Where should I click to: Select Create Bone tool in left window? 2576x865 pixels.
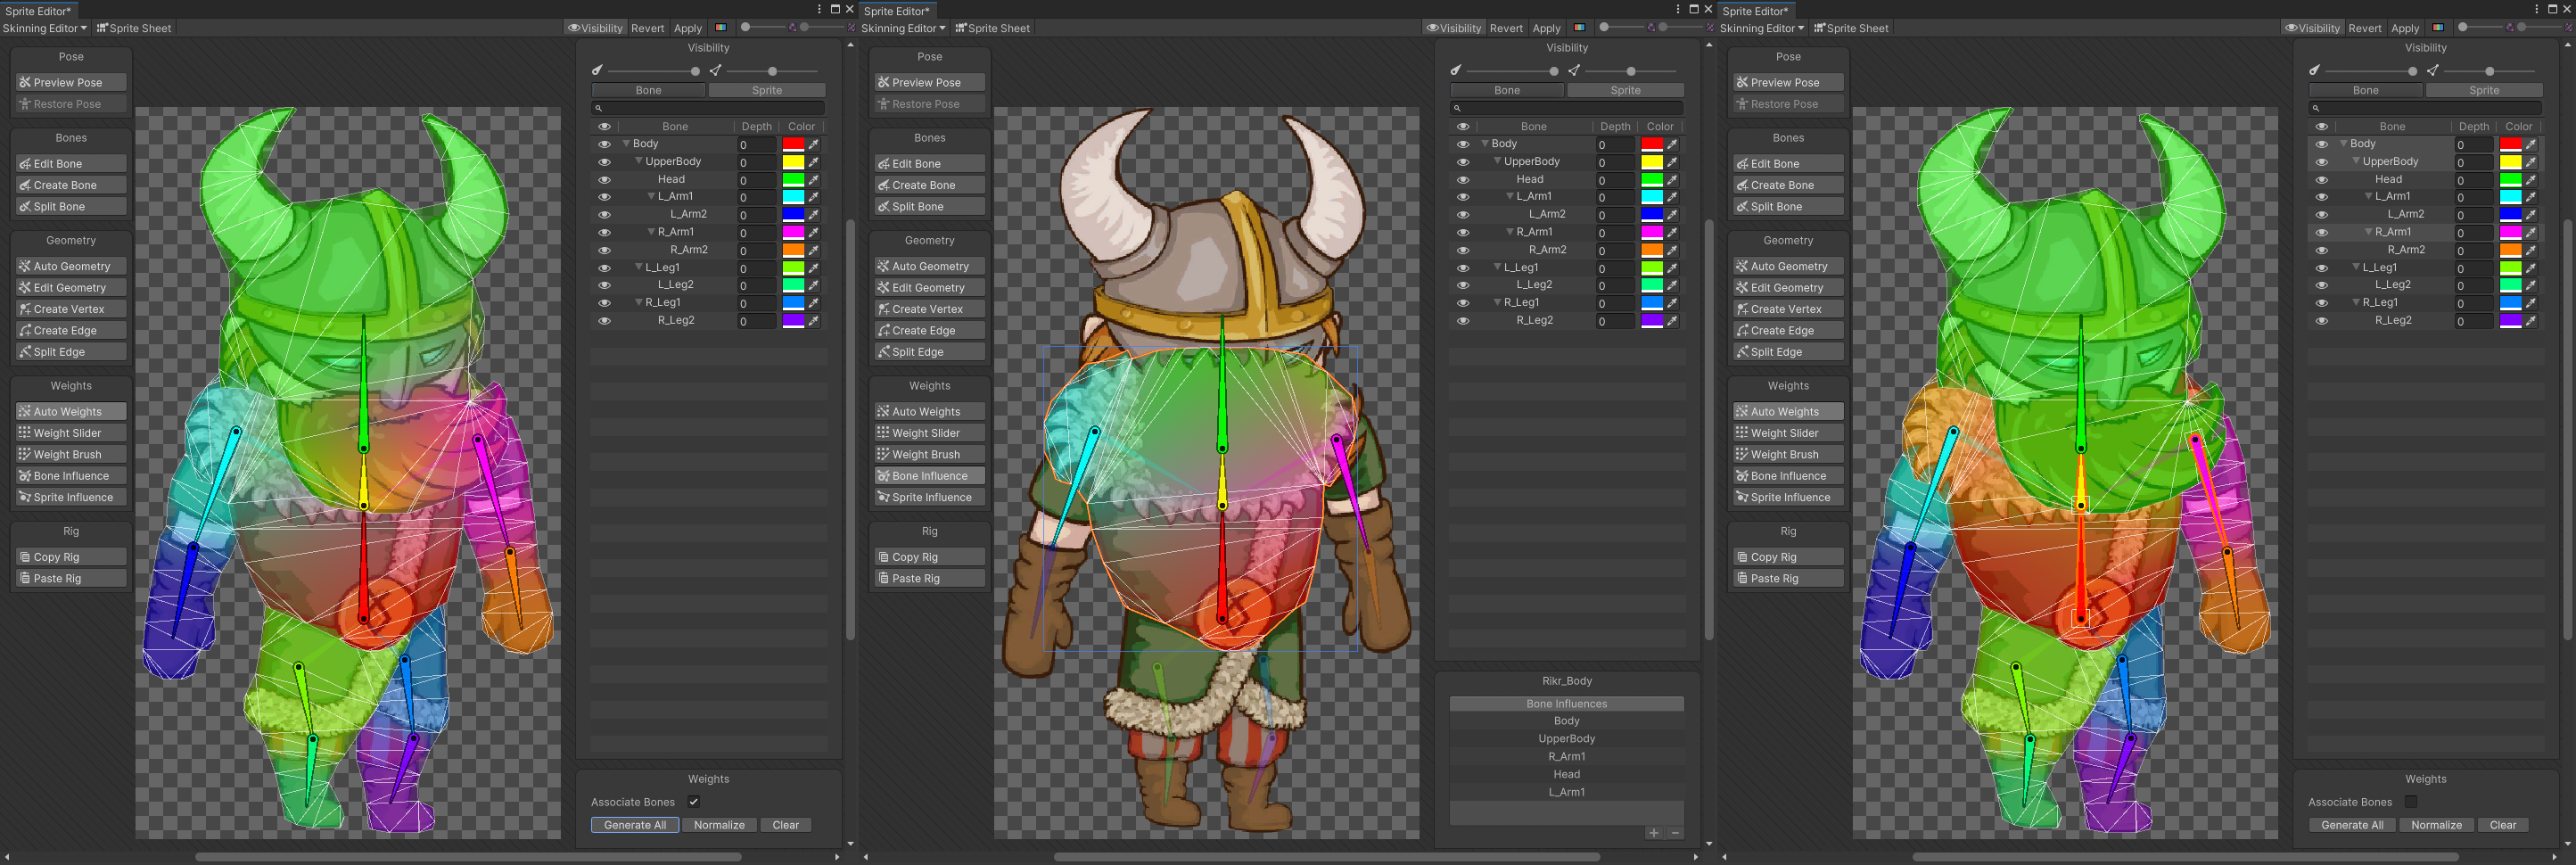coord(71,185)
